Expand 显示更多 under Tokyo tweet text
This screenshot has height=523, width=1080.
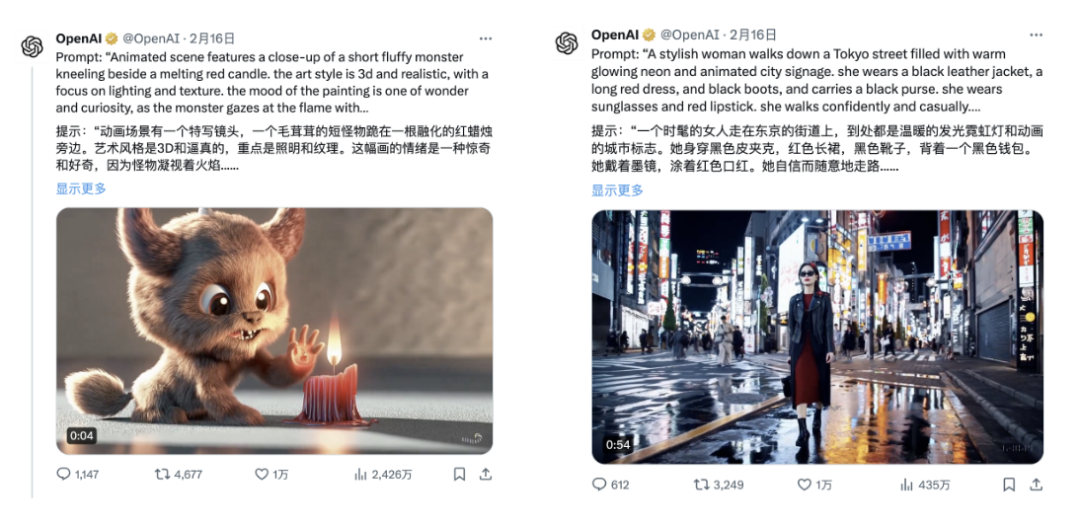[617, 190]
